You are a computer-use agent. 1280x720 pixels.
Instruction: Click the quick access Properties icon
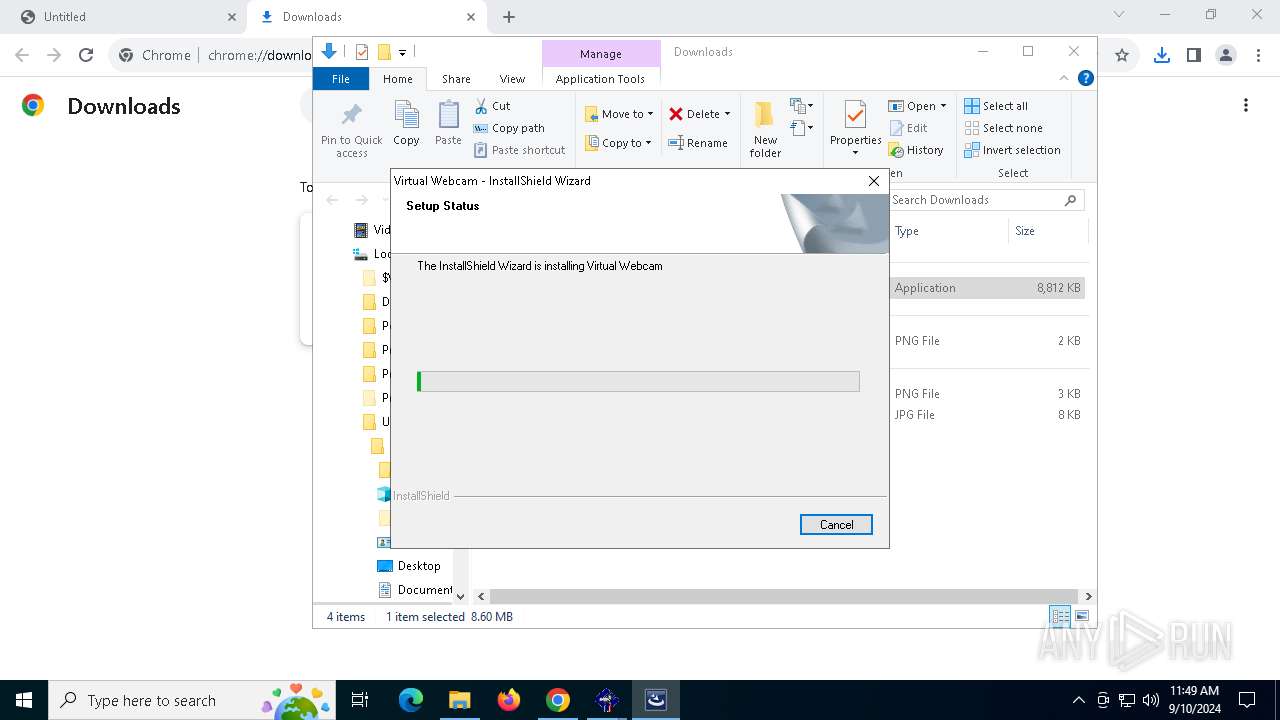[361, 52]
